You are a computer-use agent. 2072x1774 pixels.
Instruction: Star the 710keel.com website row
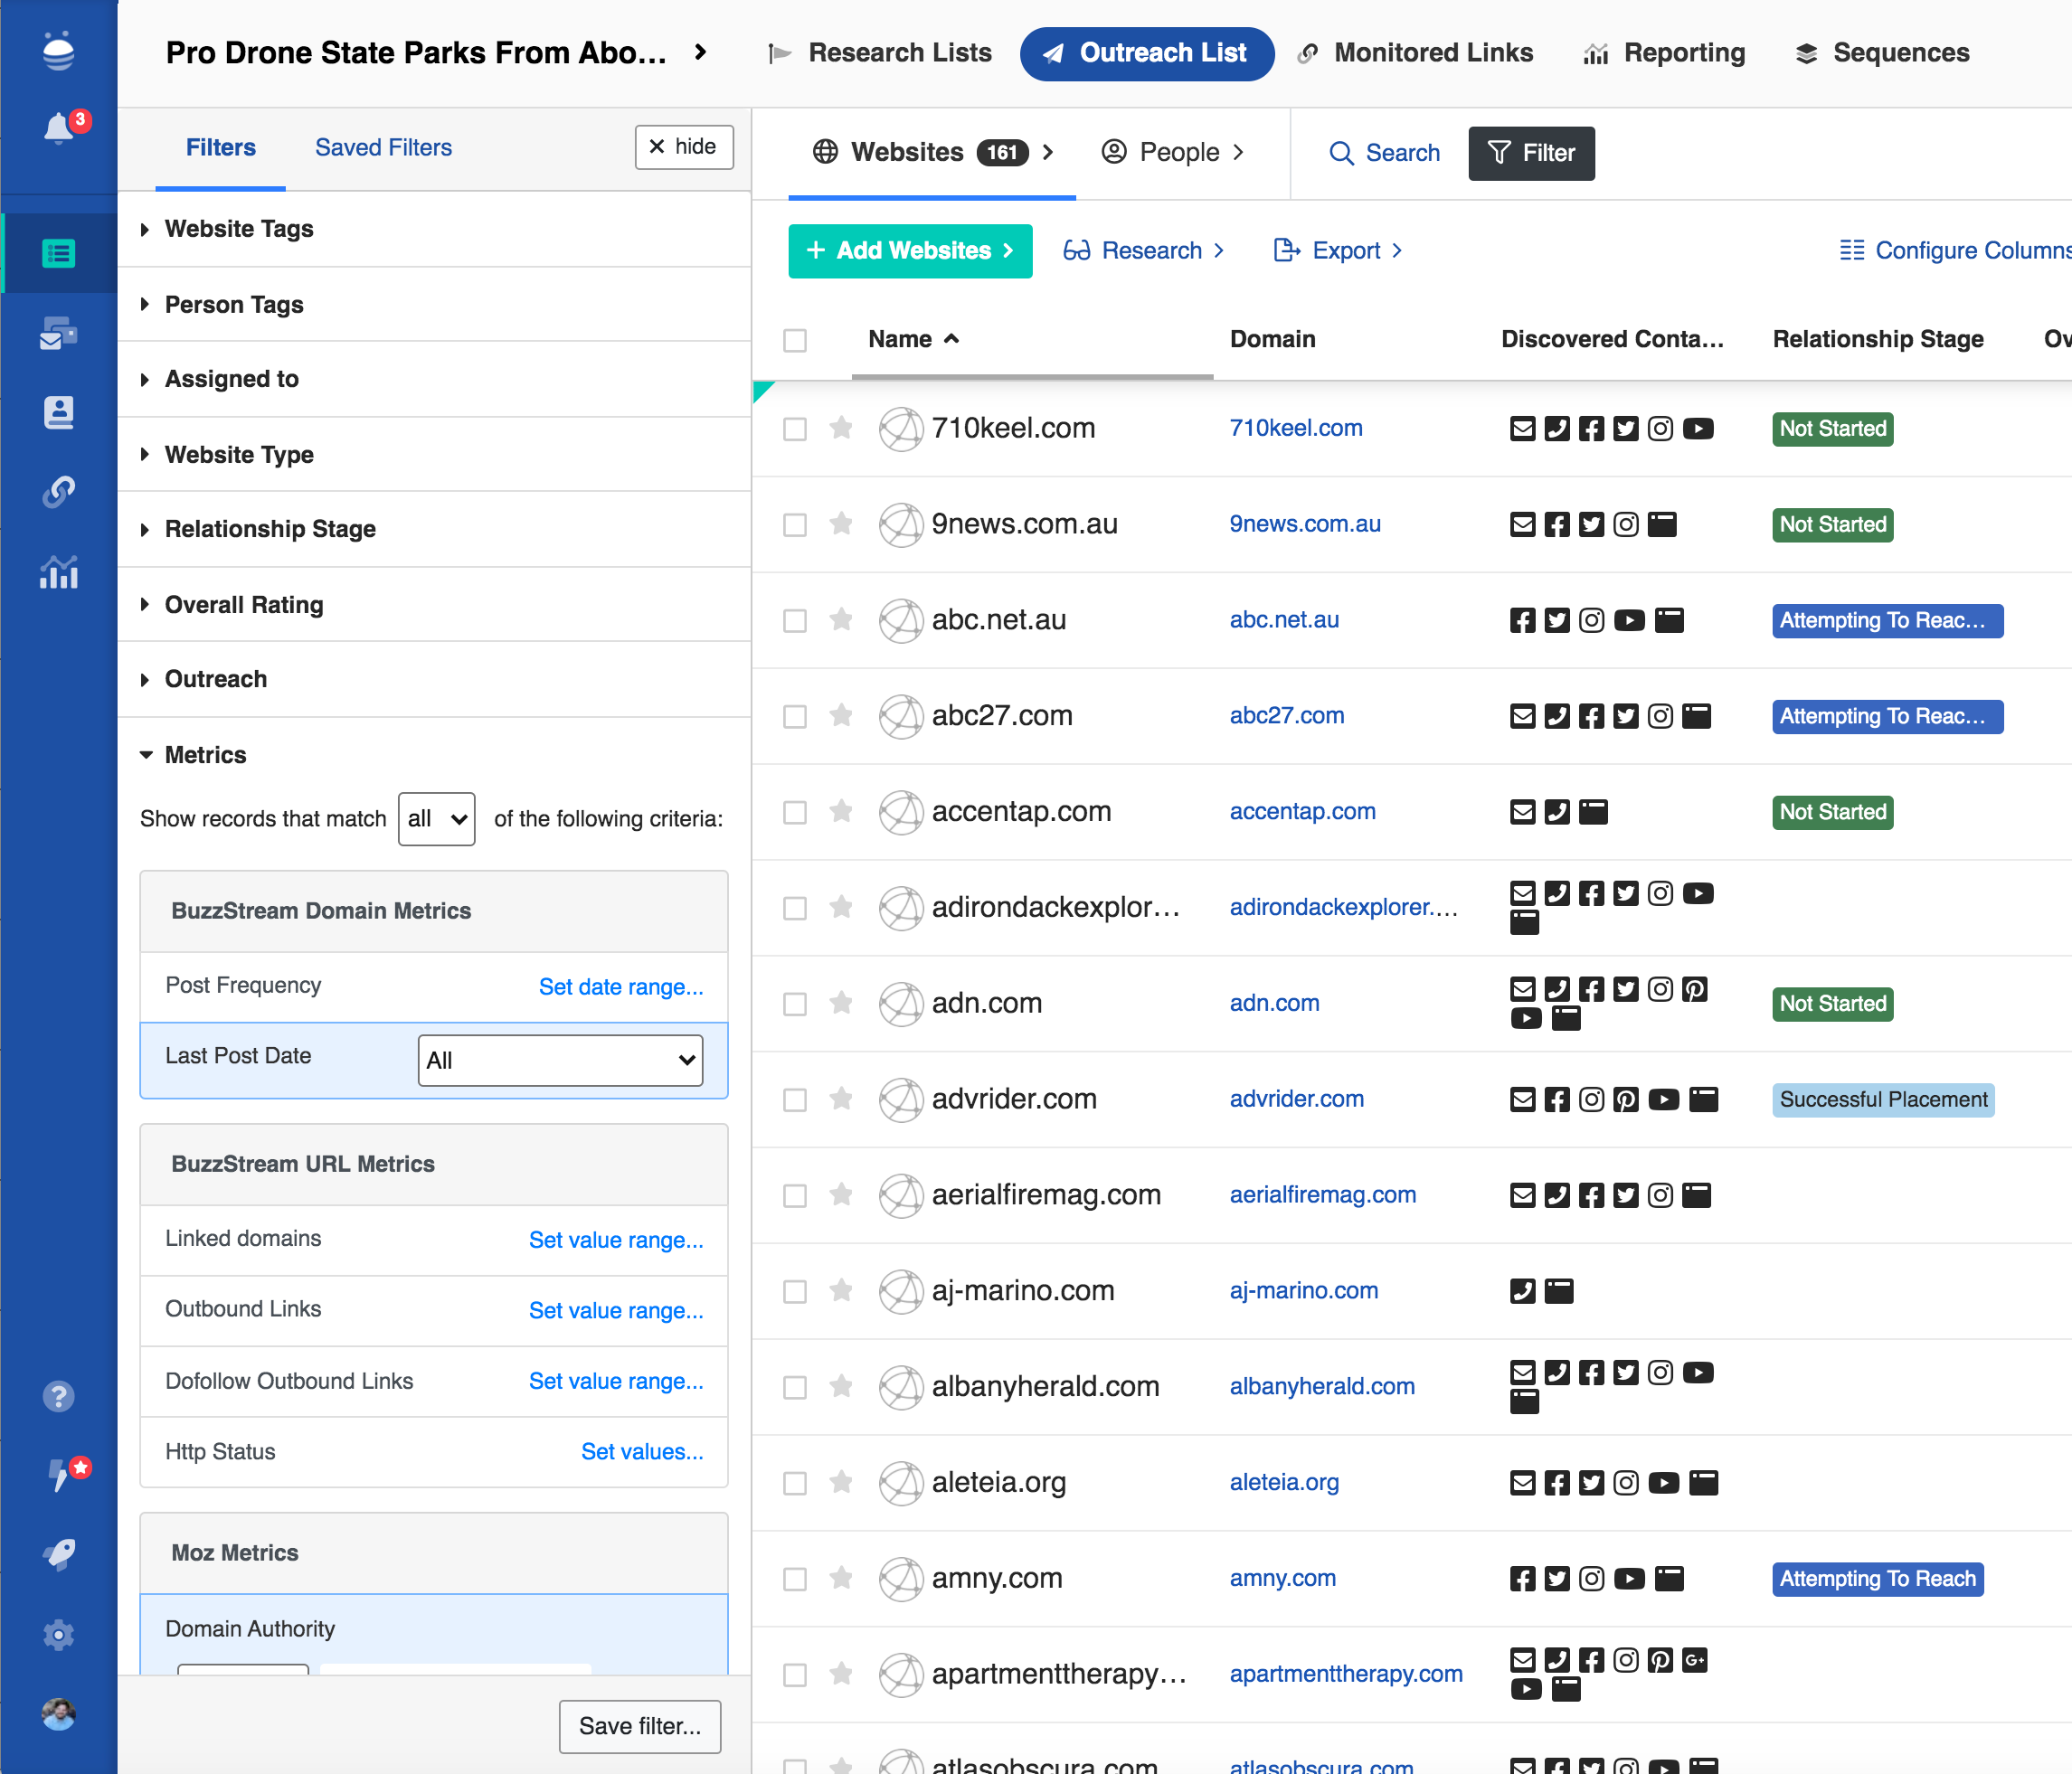(841, 428)
